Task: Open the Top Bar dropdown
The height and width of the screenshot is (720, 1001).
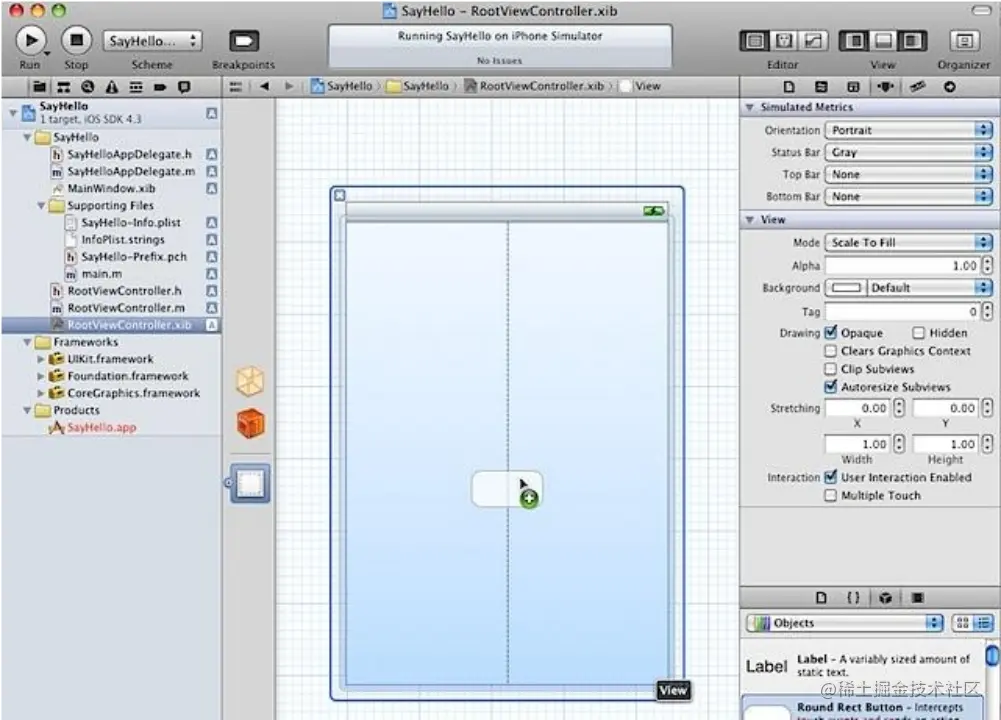Action: (909, 174)
